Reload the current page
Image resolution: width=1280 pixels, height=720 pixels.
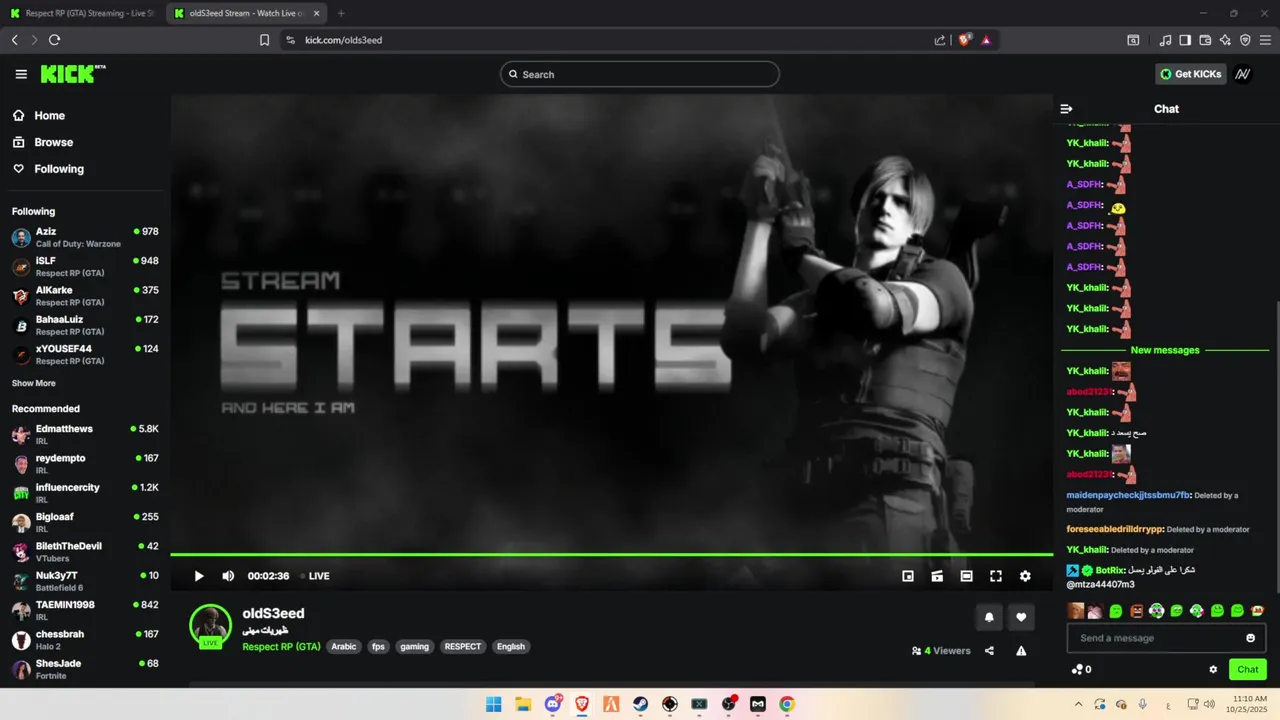tap(54, 40)
